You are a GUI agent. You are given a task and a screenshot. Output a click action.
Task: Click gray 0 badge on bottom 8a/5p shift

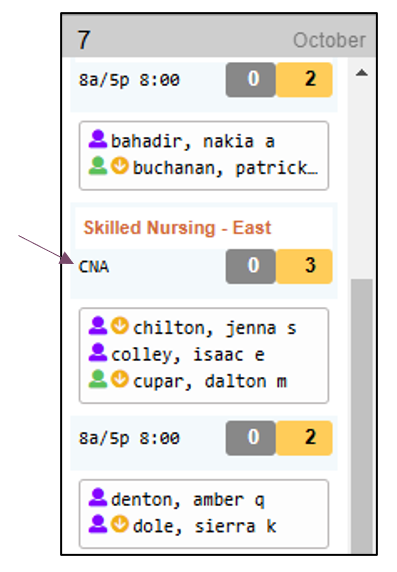click(x=251, y=438)
